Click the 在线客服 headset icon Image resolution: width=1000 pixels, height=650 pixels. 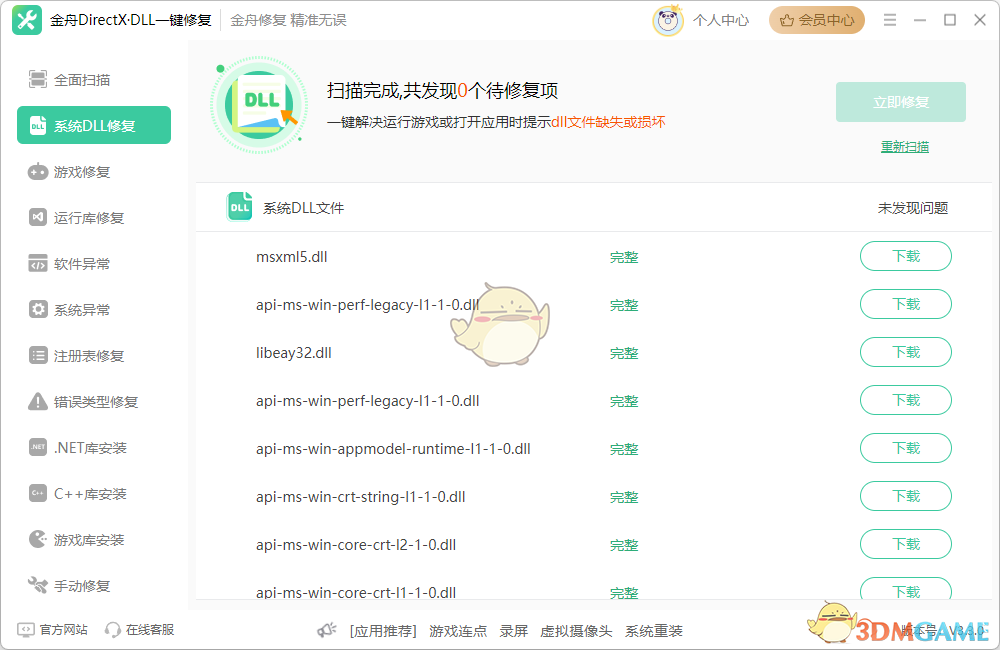tap(113, 630)
